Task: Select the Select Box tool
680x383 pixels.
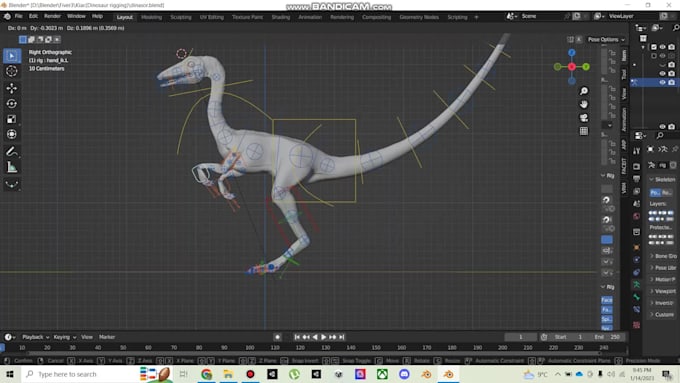Action: 12,56
